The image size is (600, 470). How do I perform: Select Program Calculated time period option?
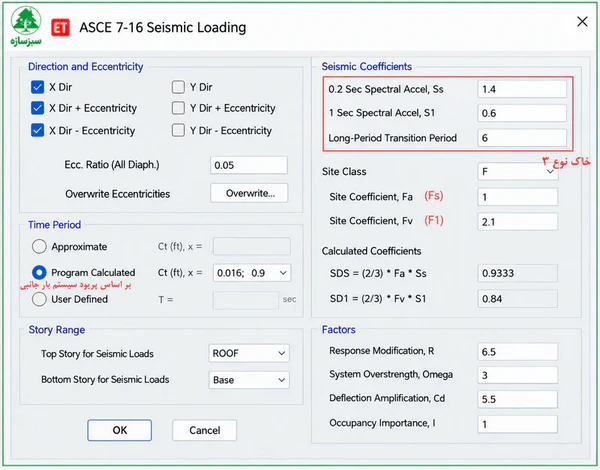click(39, 273)
